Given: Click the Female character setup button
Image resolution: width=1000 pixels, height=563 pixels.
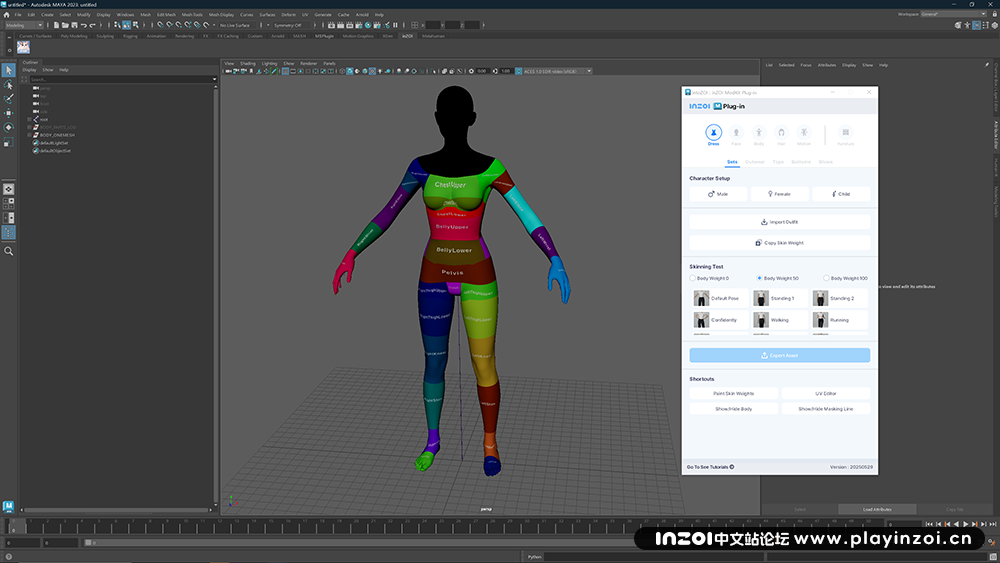Looking at the screenshot, I should coord(779,194).
